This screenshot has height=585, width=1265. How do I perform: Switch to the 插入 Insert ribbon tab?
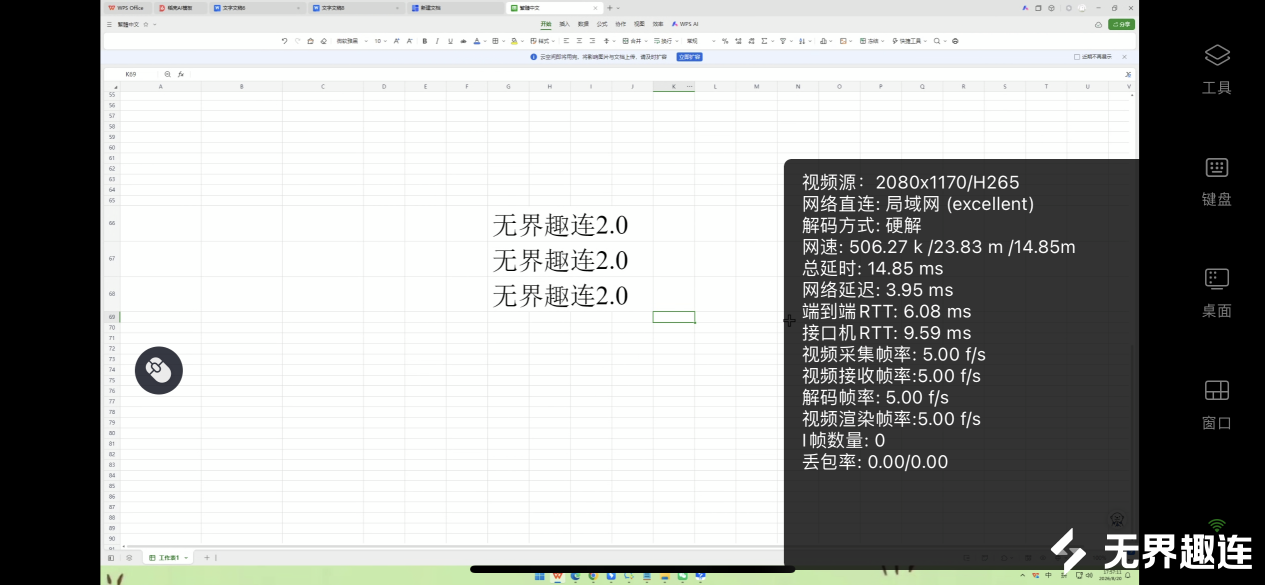(564, 23)
